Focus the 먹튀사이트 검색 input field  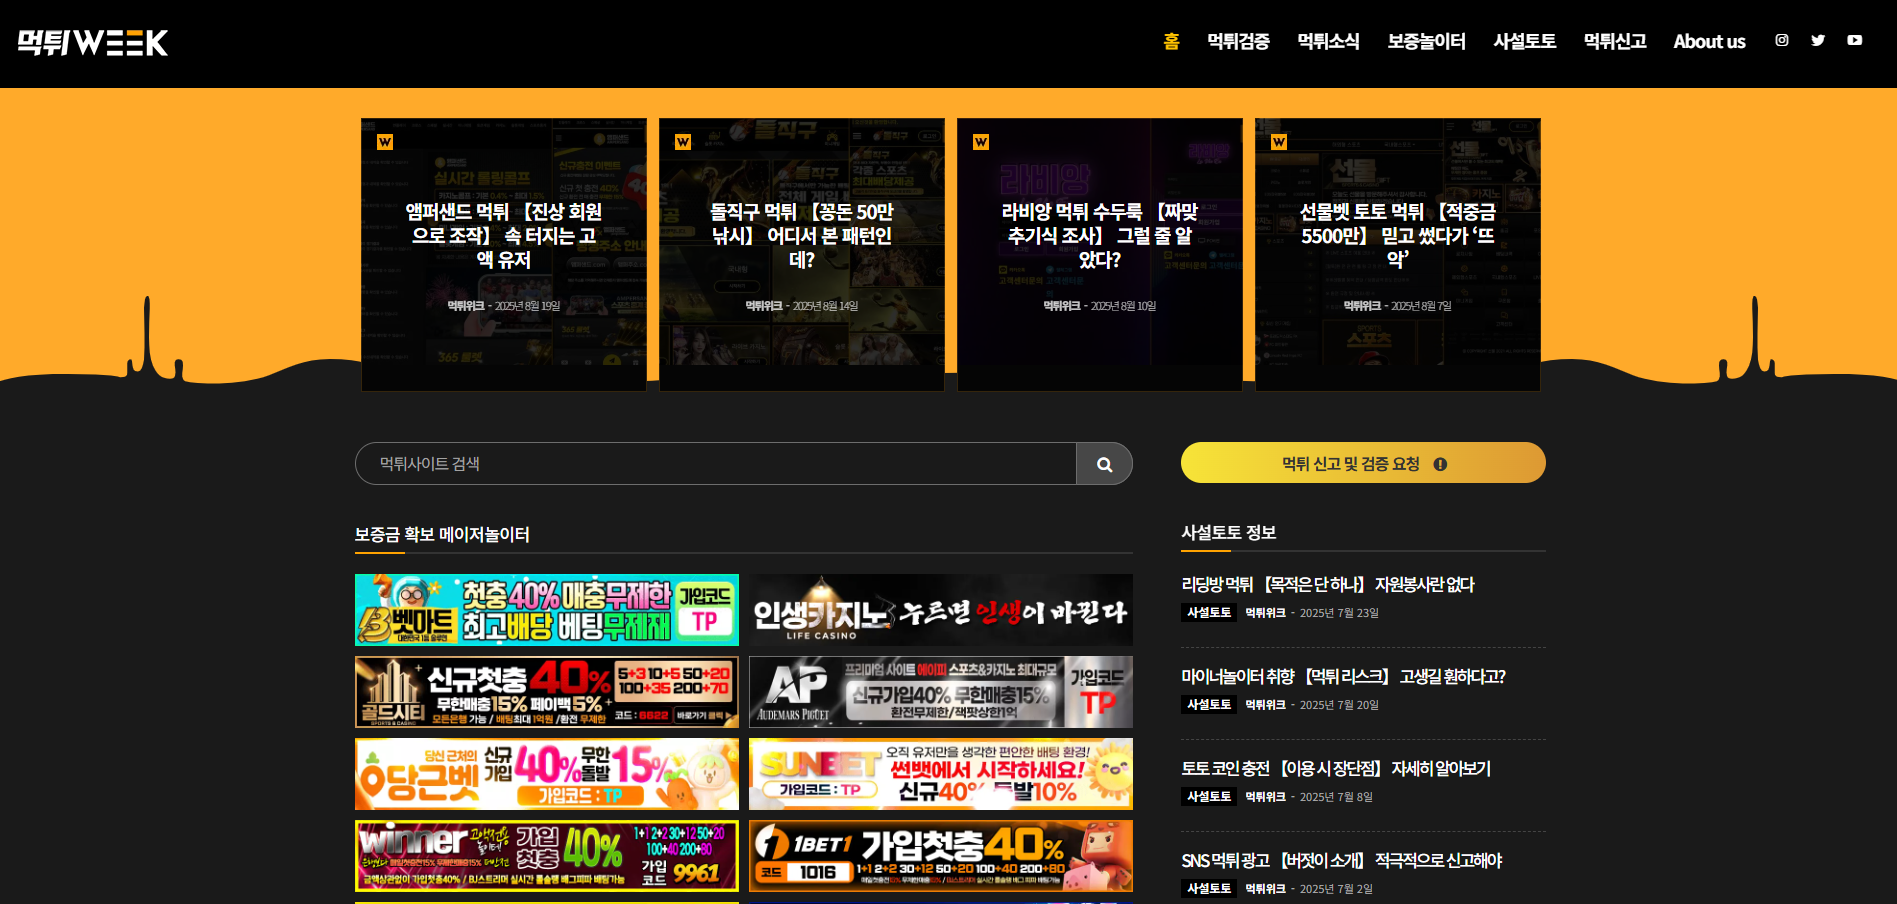(x=715, y=464)
